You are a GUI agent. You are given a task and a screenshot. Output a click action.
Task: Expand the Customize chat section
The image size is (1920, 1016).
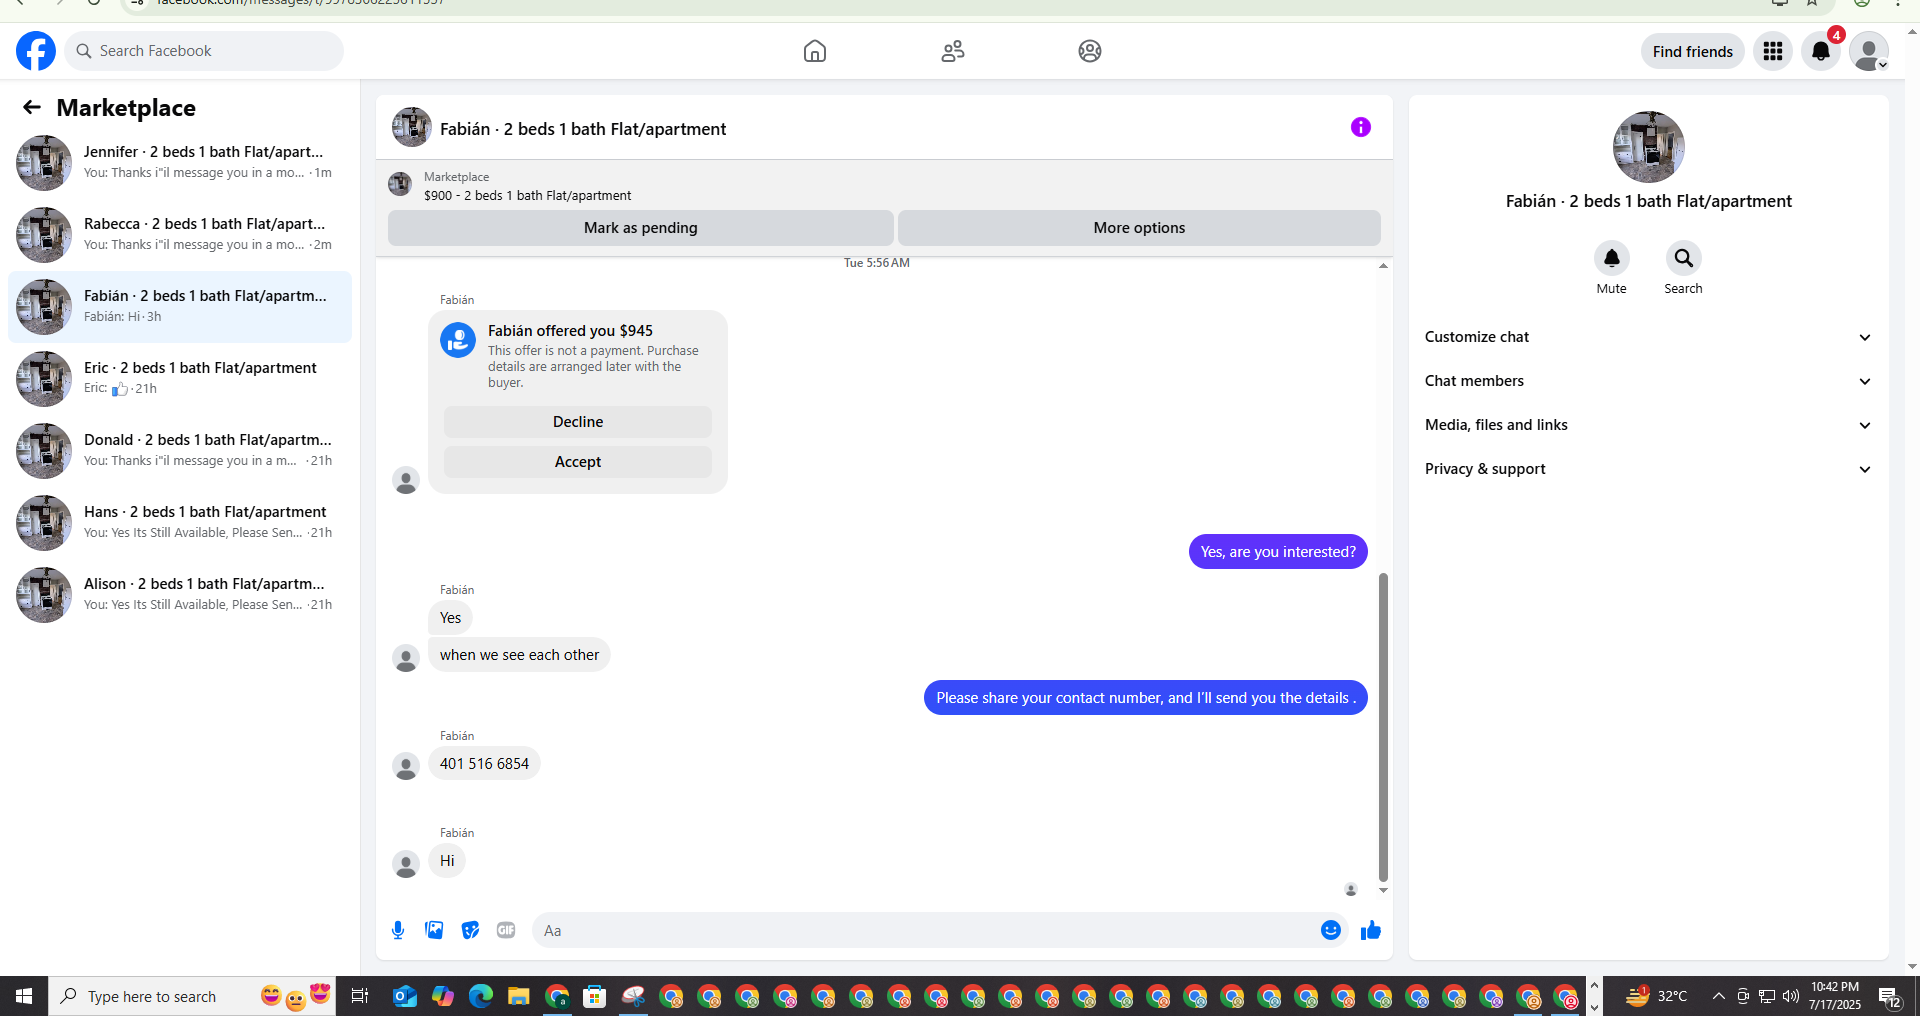coord(1648,337)
